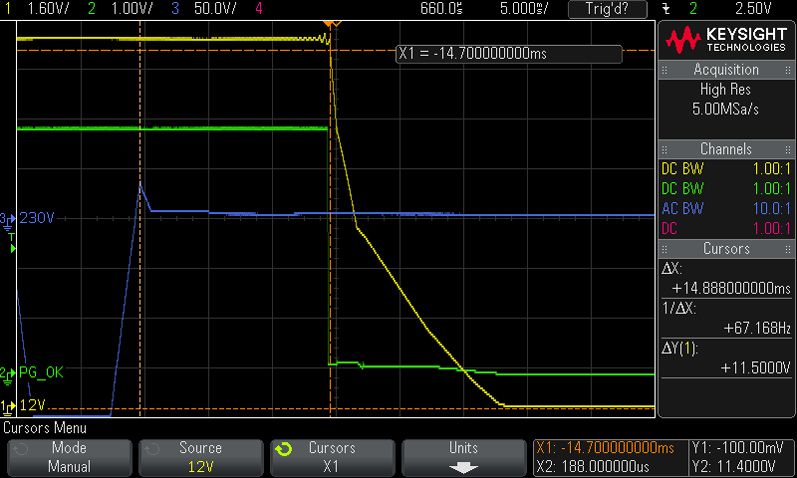Click the Cursors rotate knob icon

tap(284, 450)
